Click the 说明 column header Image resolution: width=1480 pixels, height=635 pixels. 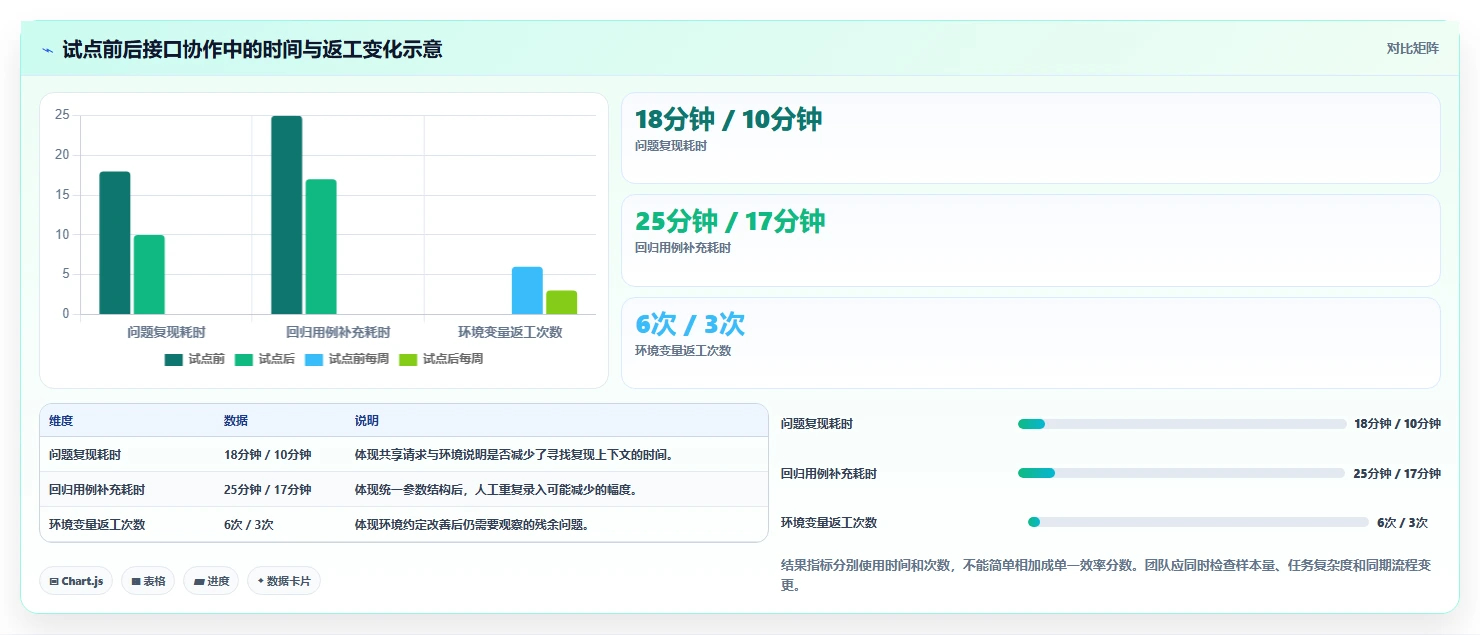(367, 421)
